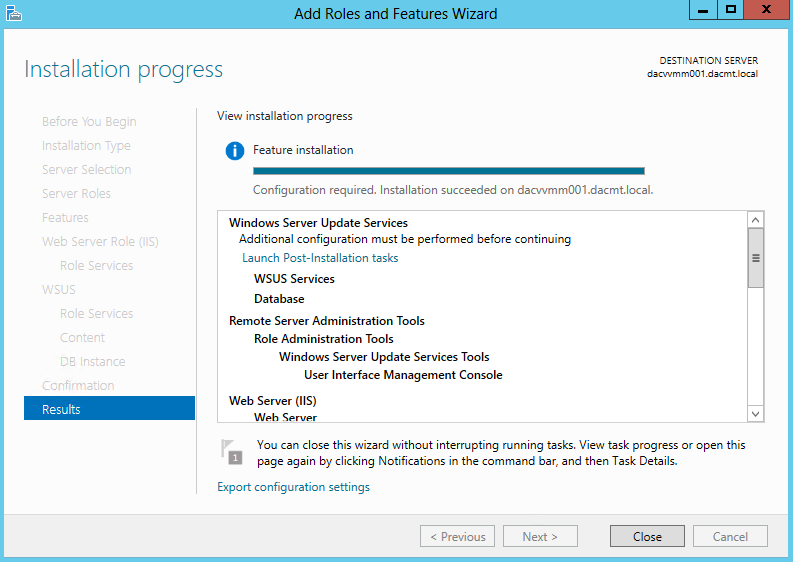Close the wizard with the title bar X

coord(766,10)
